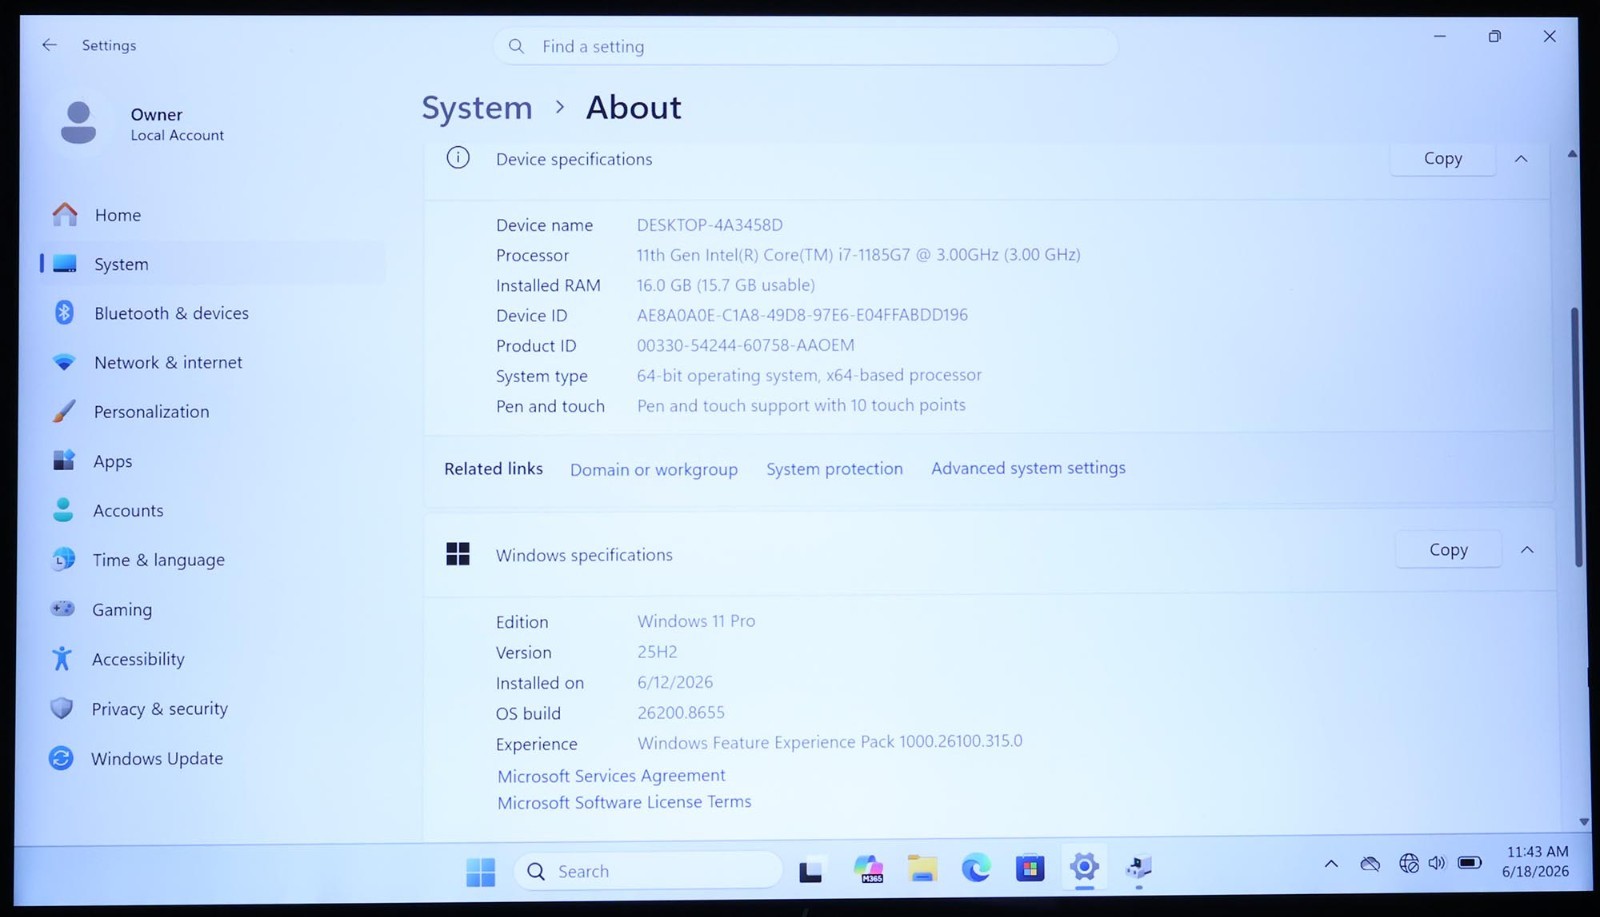Click the Settings gear on the taskbar
1600x917 pixels.
click(x=1084, y=867)
